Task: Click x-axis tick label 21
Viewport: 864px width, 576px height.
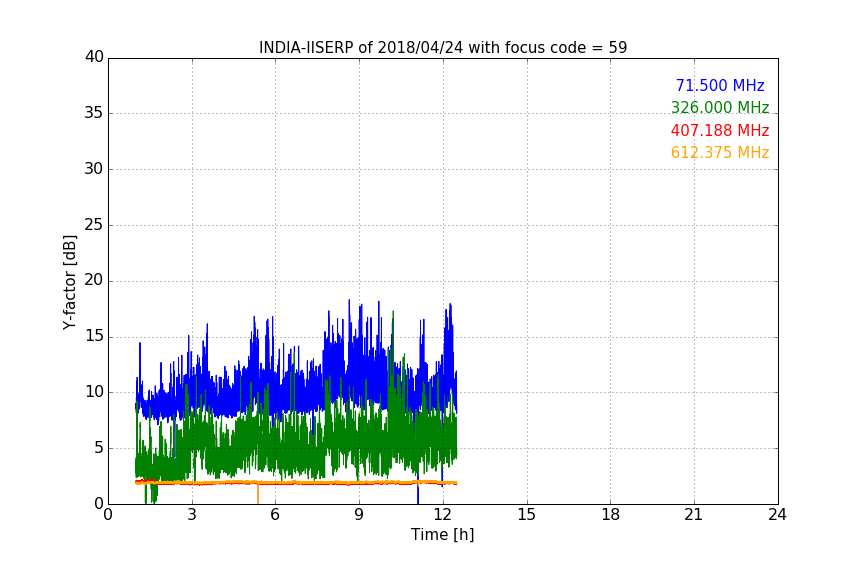Action: click(694, 515)
